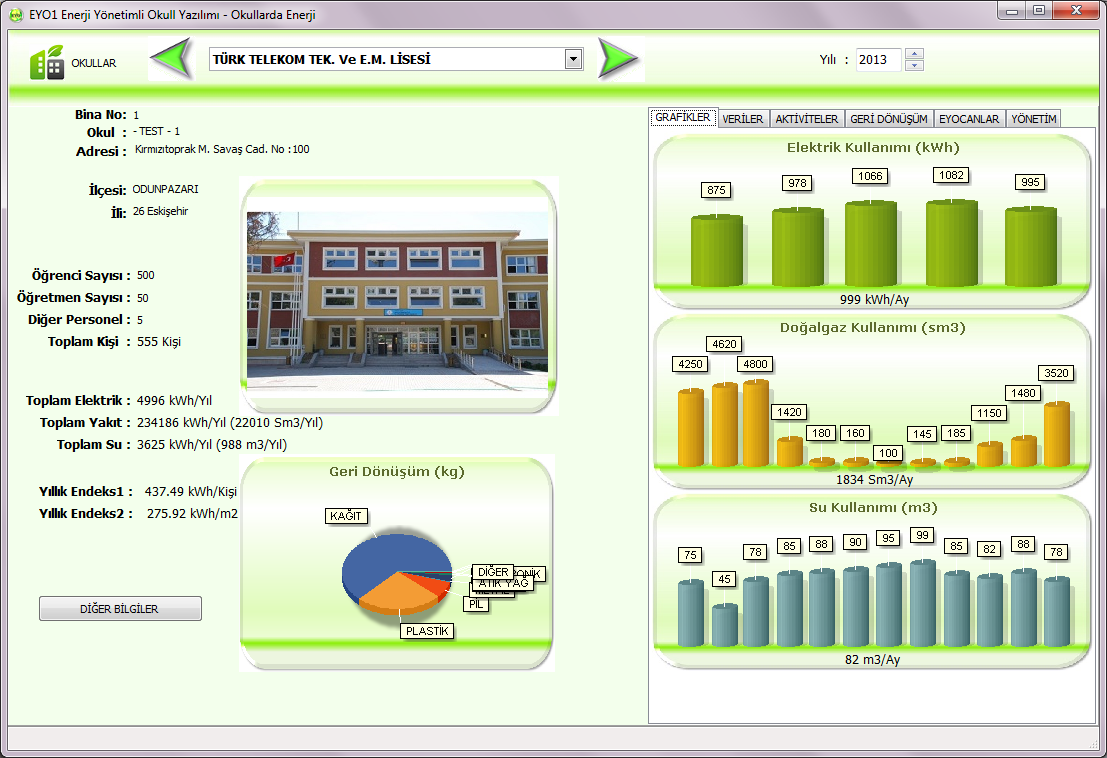Image resolution: width=1107 pixels, height=758 pixels.
Task: Open the AKTİVİTELER tab
Action: (806, 119)
